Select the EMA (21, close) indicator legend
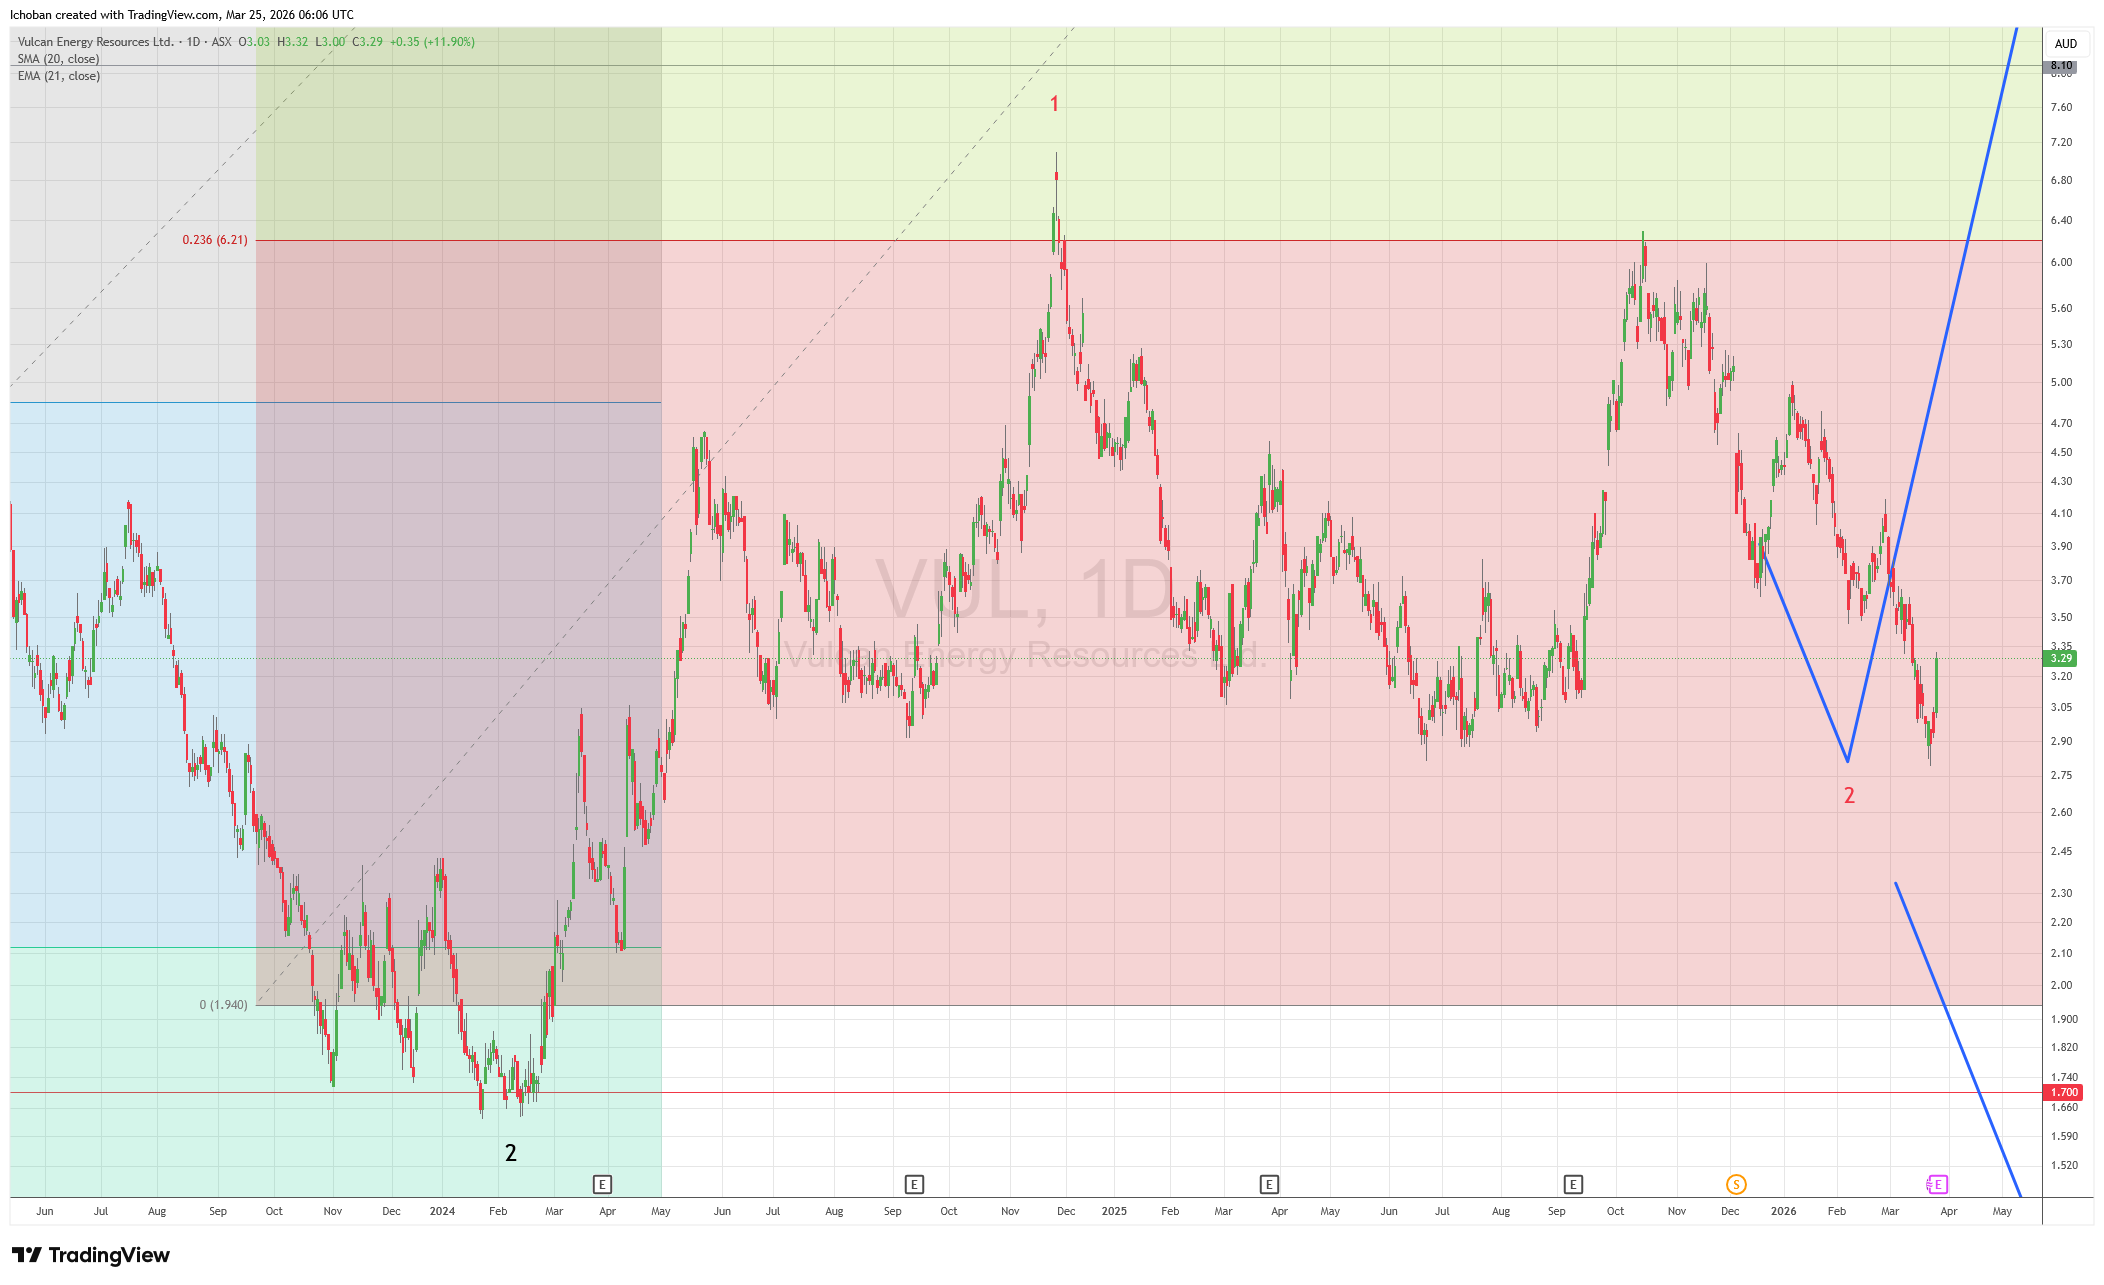The image size is (2104, 1285). click(58, 76)
